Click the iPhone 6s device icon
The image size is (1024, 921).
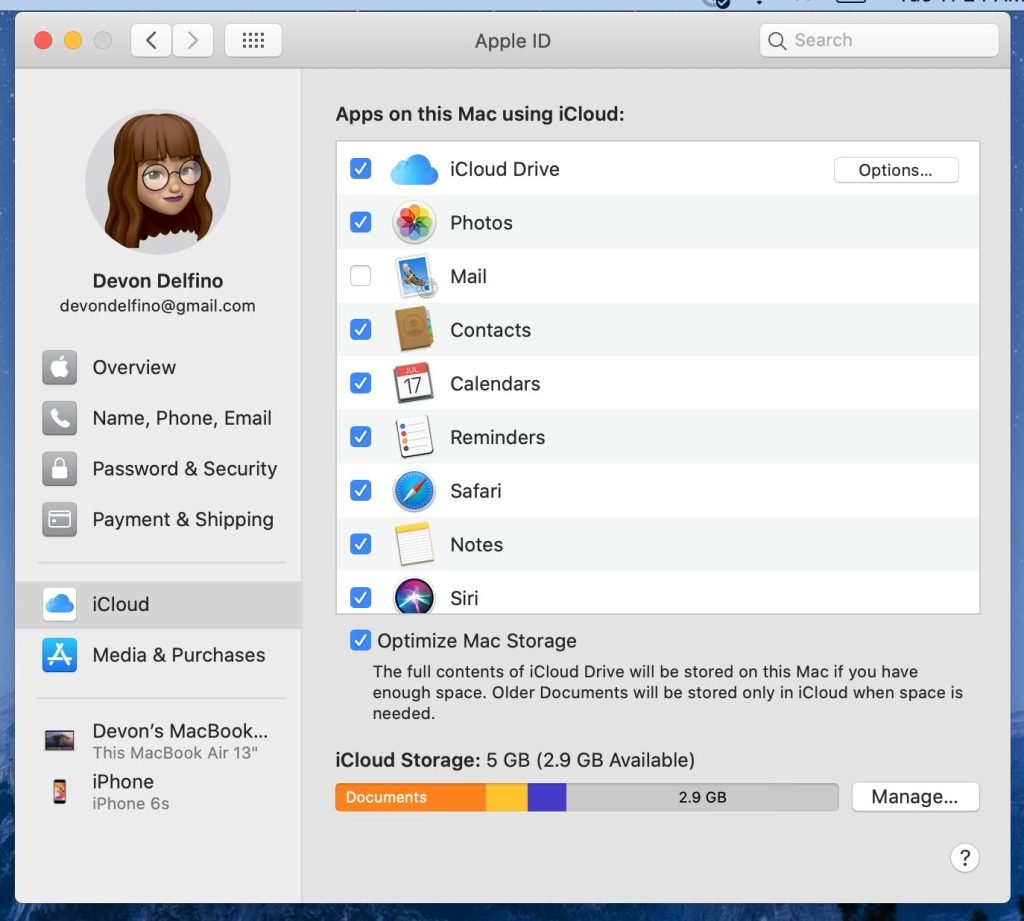coord(59,792)
